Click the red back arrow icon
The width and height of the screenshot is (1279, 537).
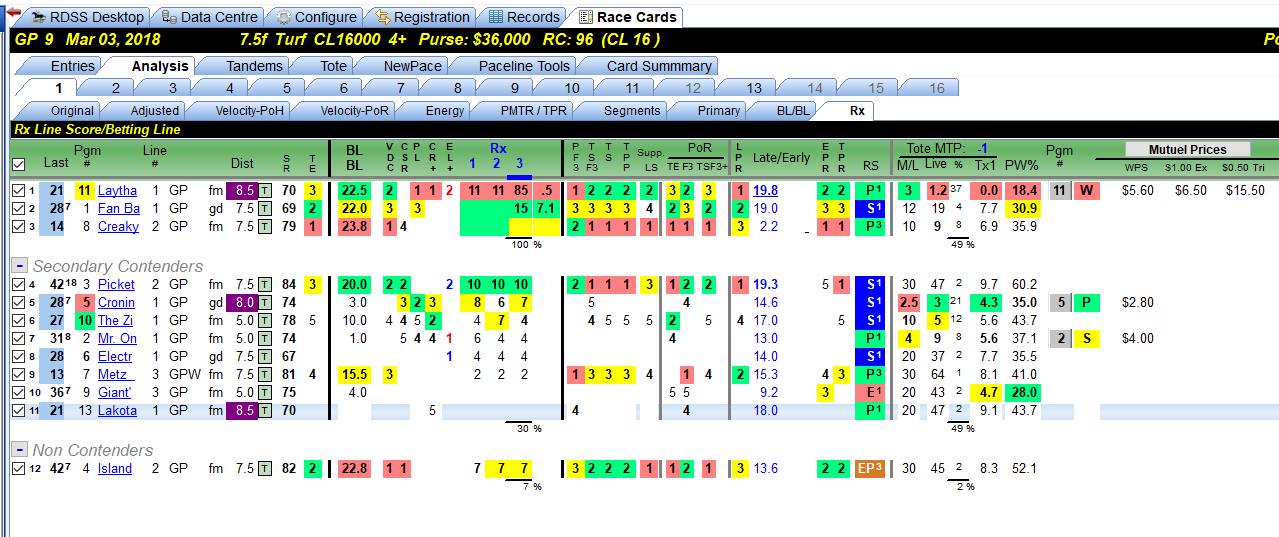pos(13,13)
